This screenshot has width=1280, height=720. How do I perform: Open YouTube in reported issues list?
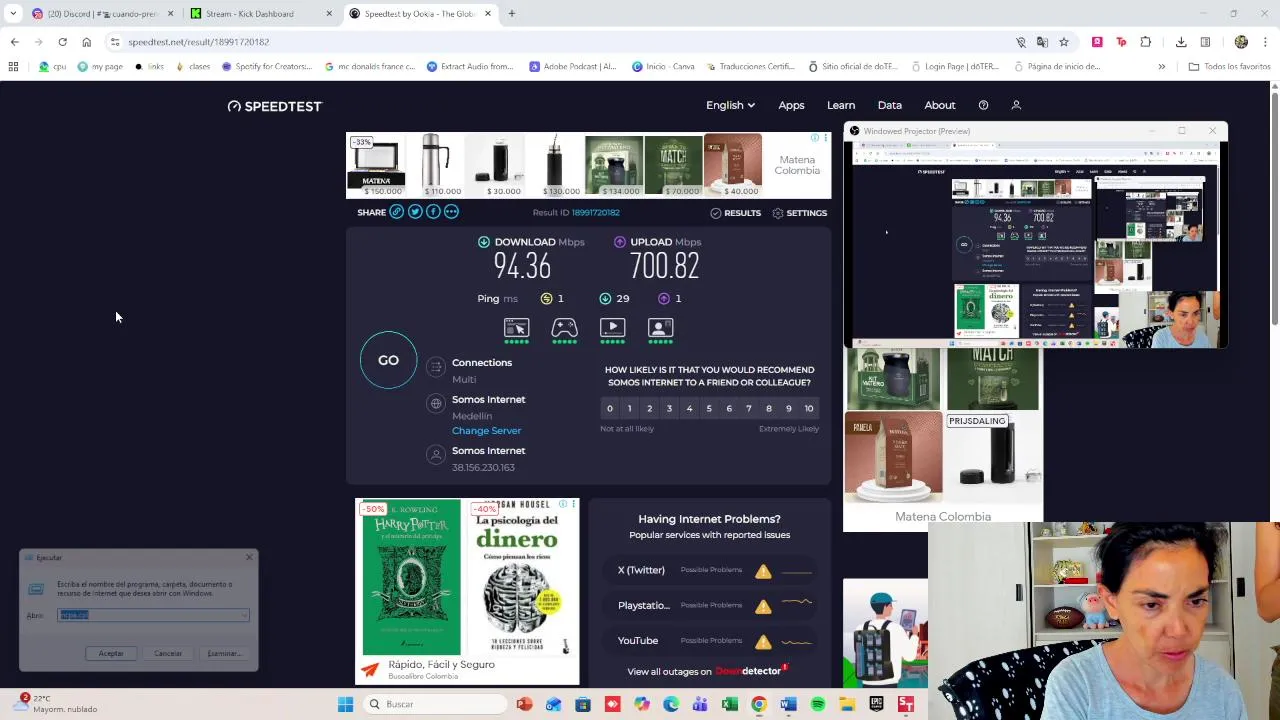[x=638, y=641]
